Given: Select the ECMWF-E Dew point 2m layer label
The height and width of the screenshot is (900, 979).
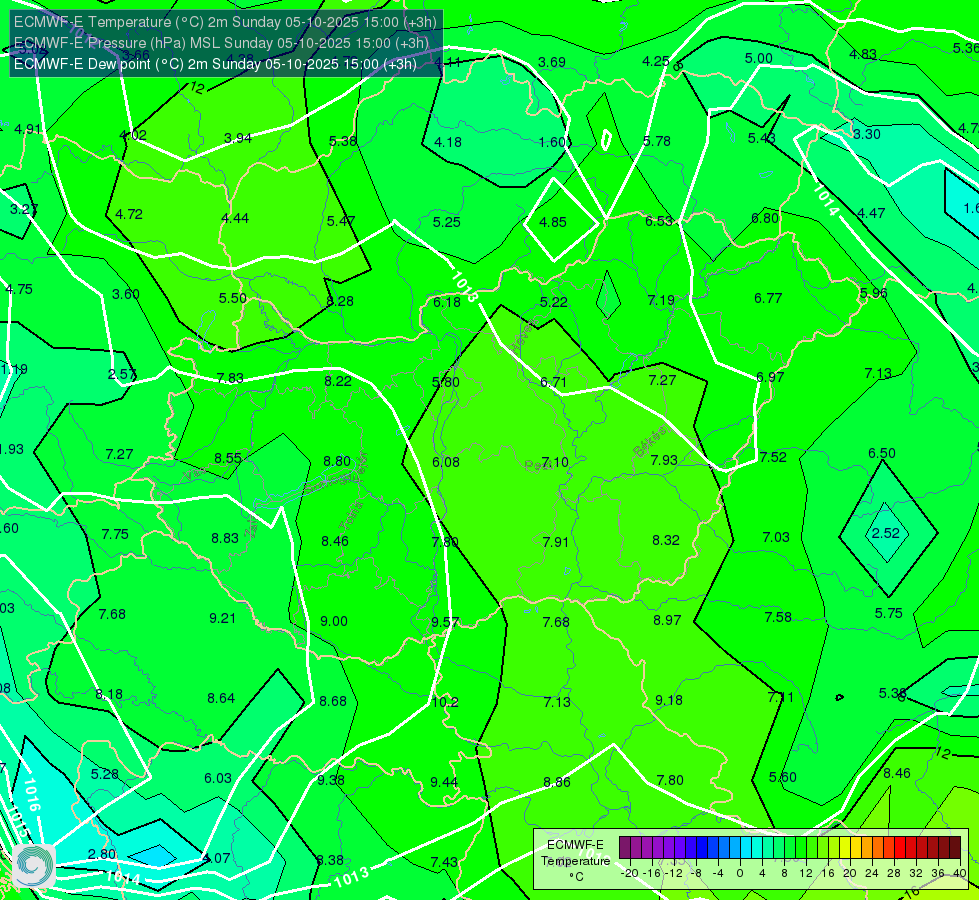Looking at the screenshot, I should [215, 64].
